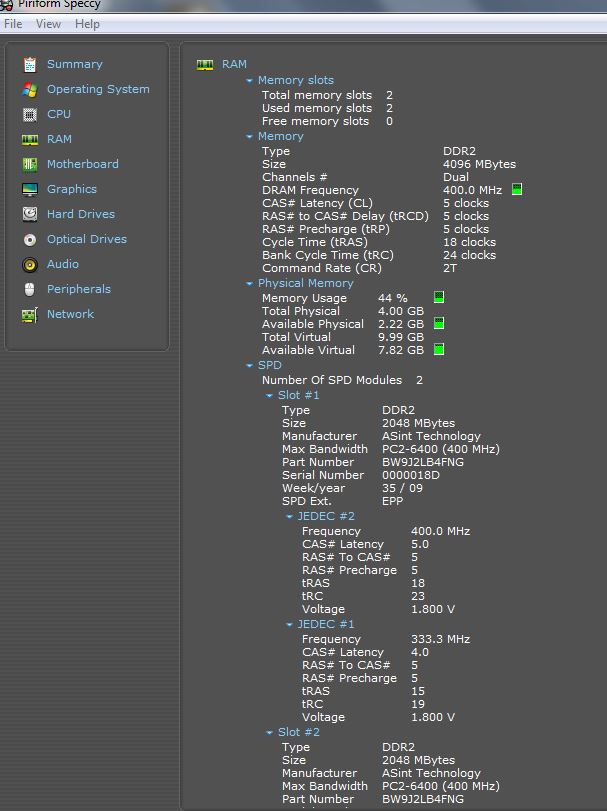This screenshot has width=607, height=811.
Task: Collapse the Slot #2 tree node
Action: 269,732
